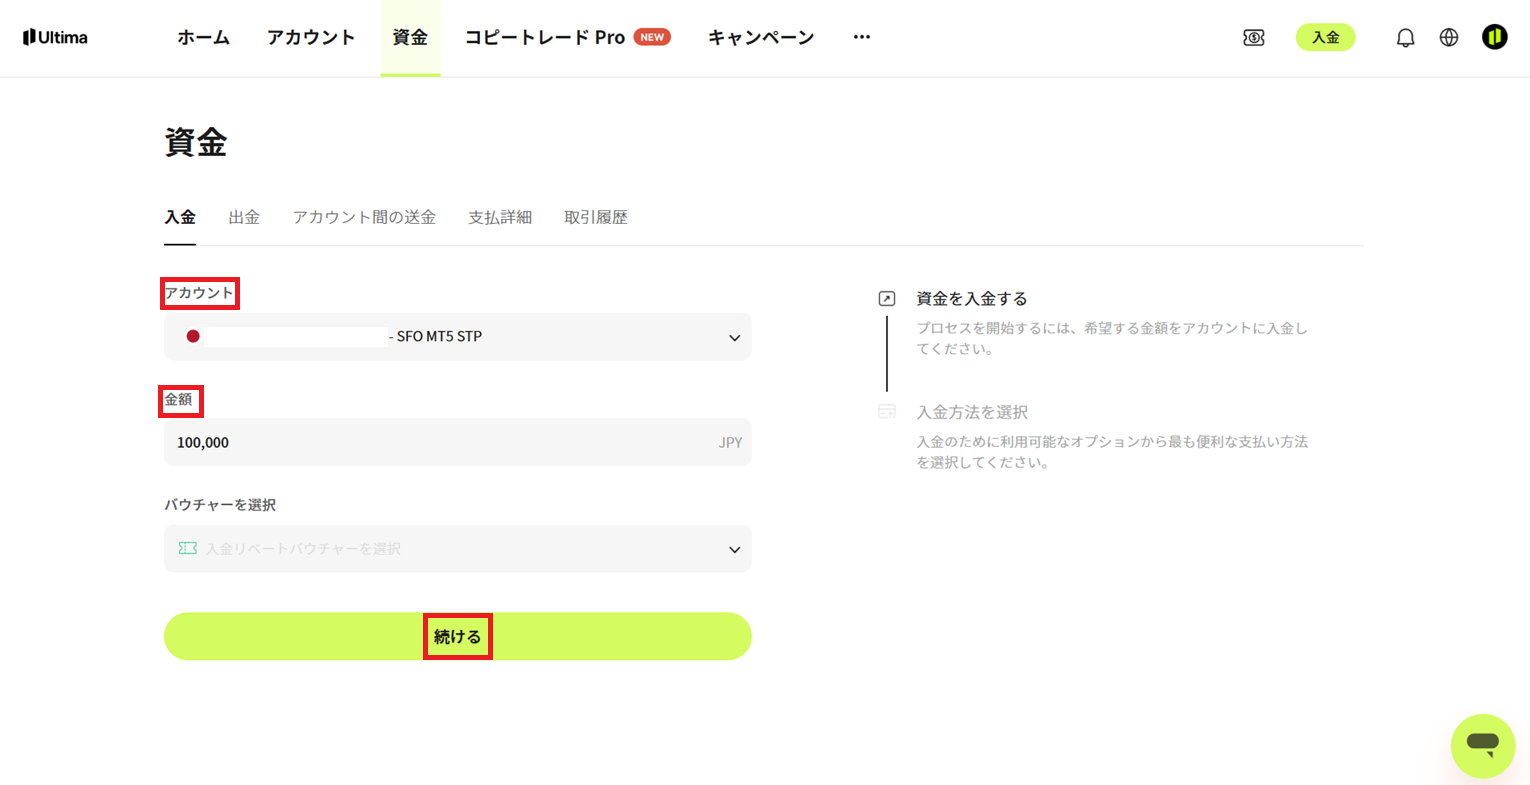Click the voucher ticket icon
Image resolution: width=1530 pixels, height=785 pixels.
(187, 548)
